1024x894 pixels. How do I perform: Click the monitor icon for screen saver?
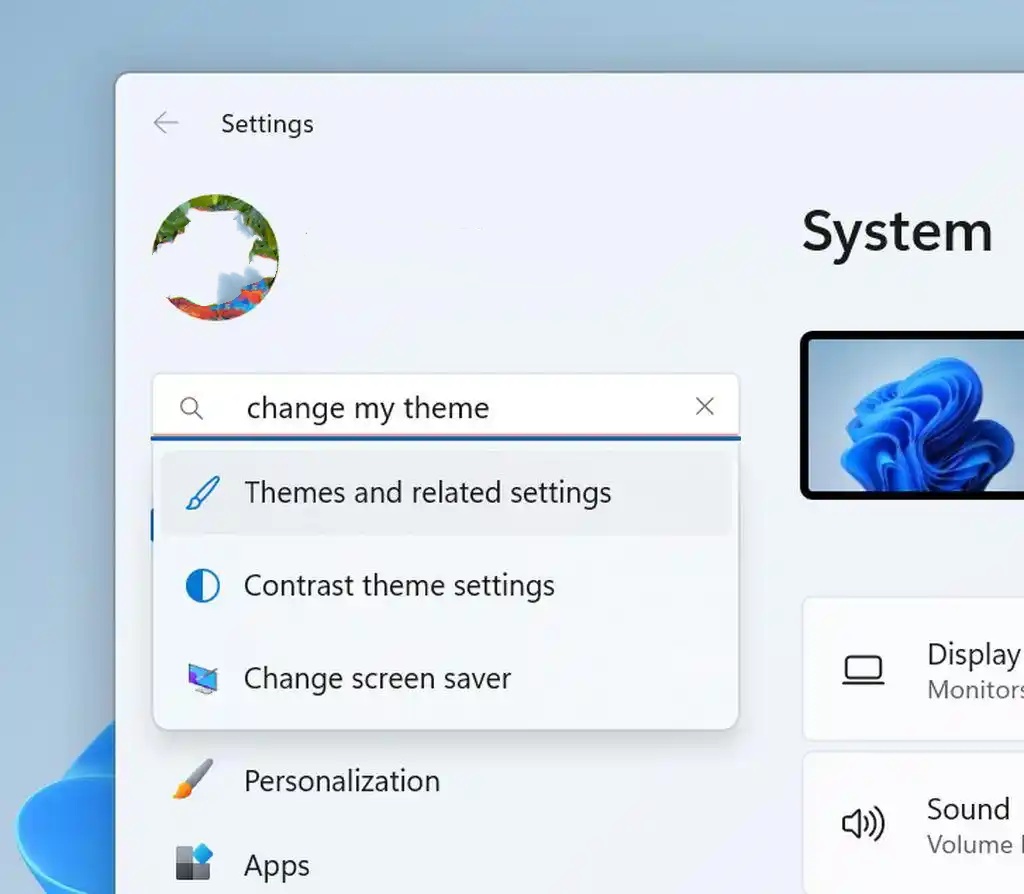click(203, 679)
